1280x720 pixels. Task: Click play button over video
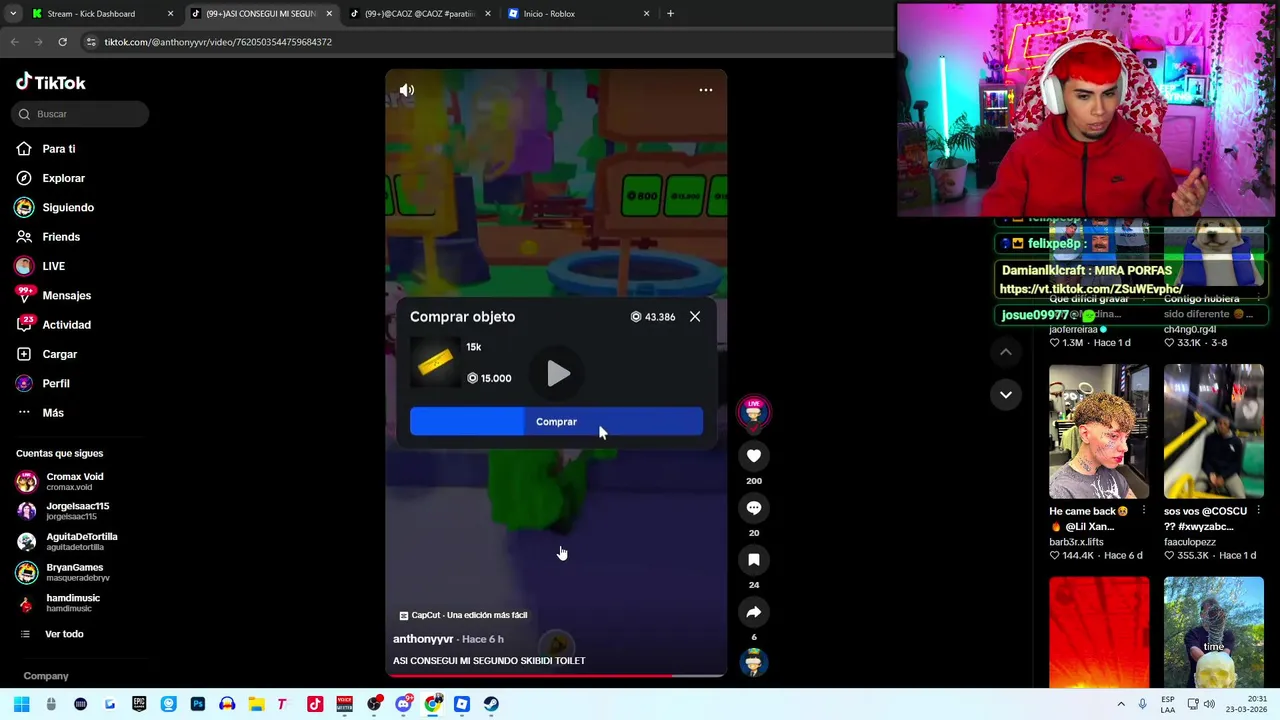[x=558, y=374]
